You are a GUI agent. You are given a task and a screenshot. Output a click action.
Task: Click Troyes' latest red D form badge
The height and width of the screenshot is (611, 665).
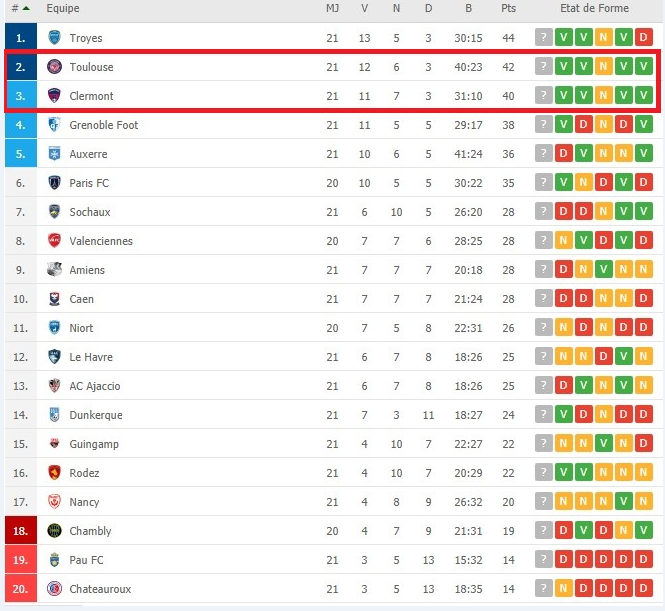pyautogui.click(x=643, y=37)
